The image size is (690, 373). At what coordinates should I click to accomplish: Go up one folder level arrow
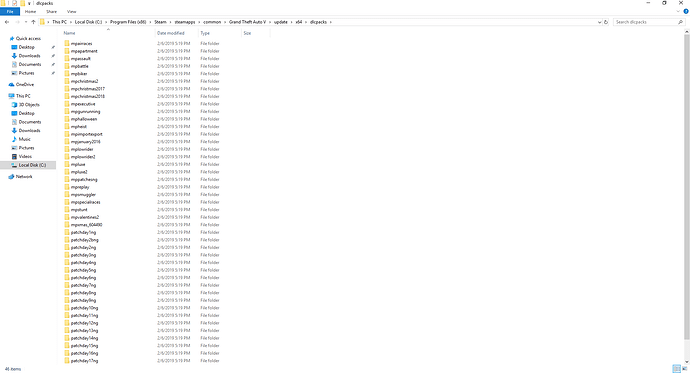(x=33, y=22)
